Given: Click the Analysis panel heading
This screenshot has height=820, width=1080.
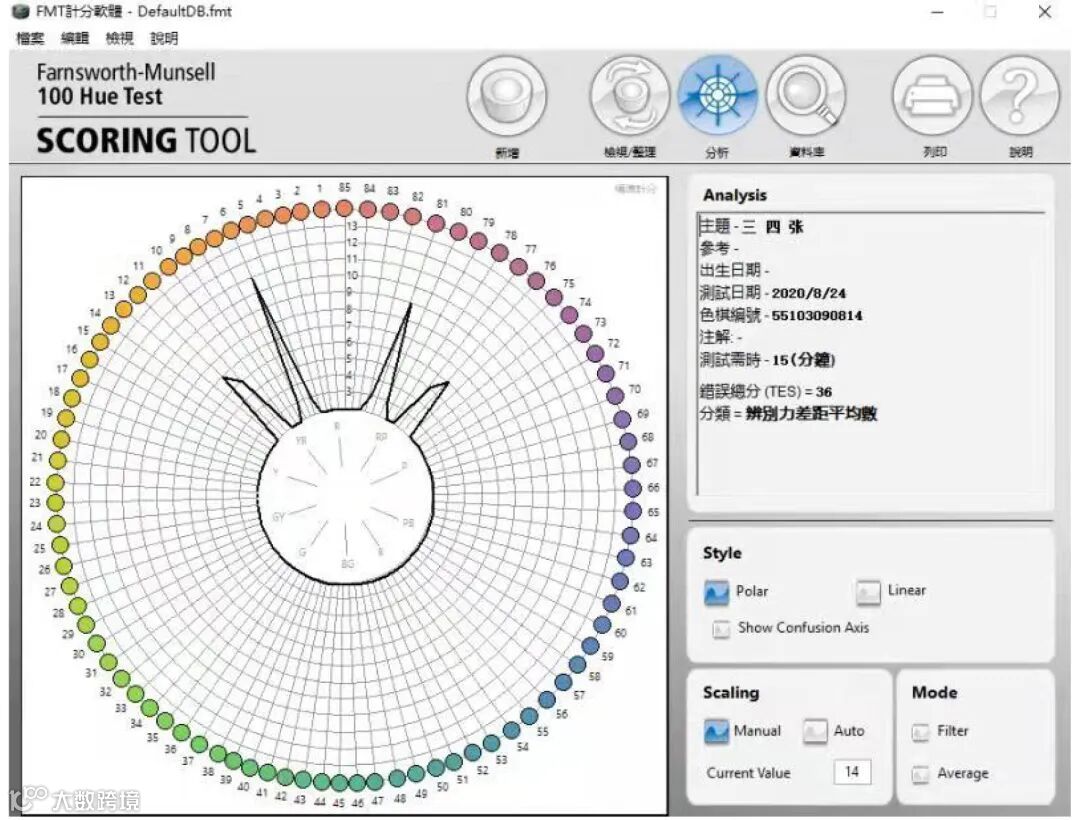Looking at the screenshot, I should 734,196.
